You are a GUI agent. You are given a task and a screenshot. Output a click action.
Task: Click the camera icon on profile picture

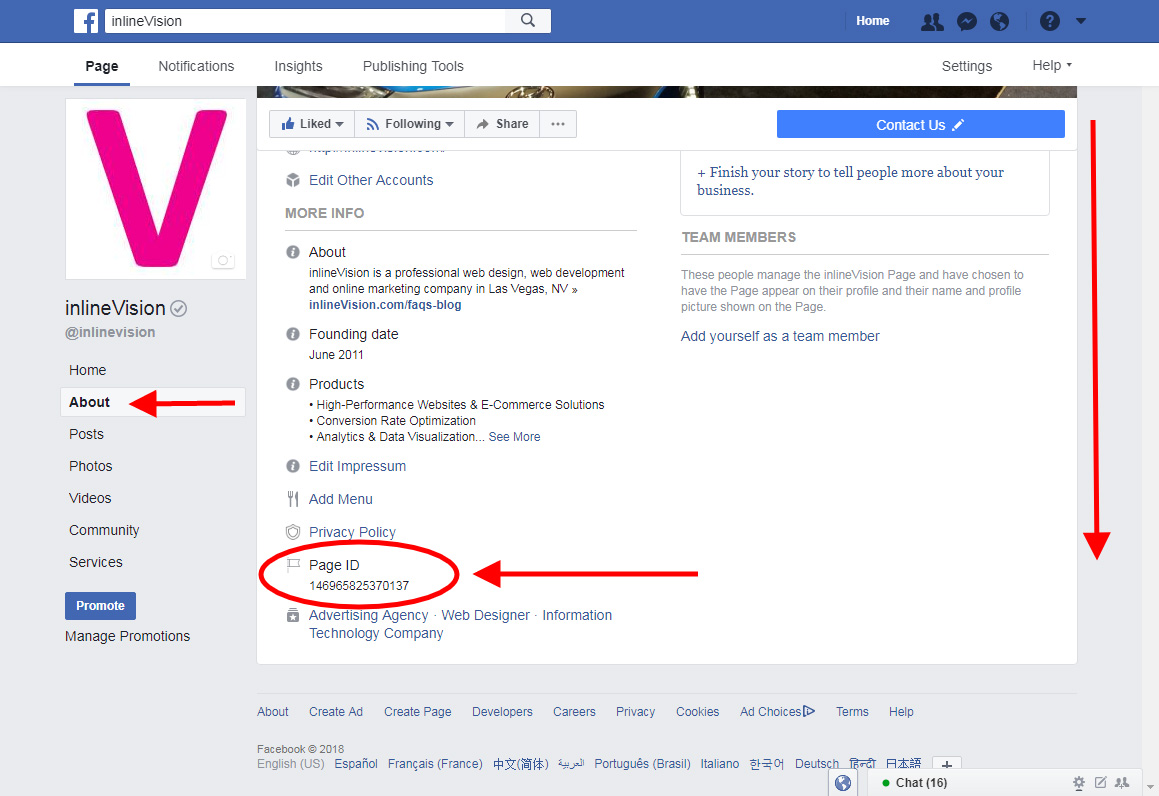[x=222, y=260]
